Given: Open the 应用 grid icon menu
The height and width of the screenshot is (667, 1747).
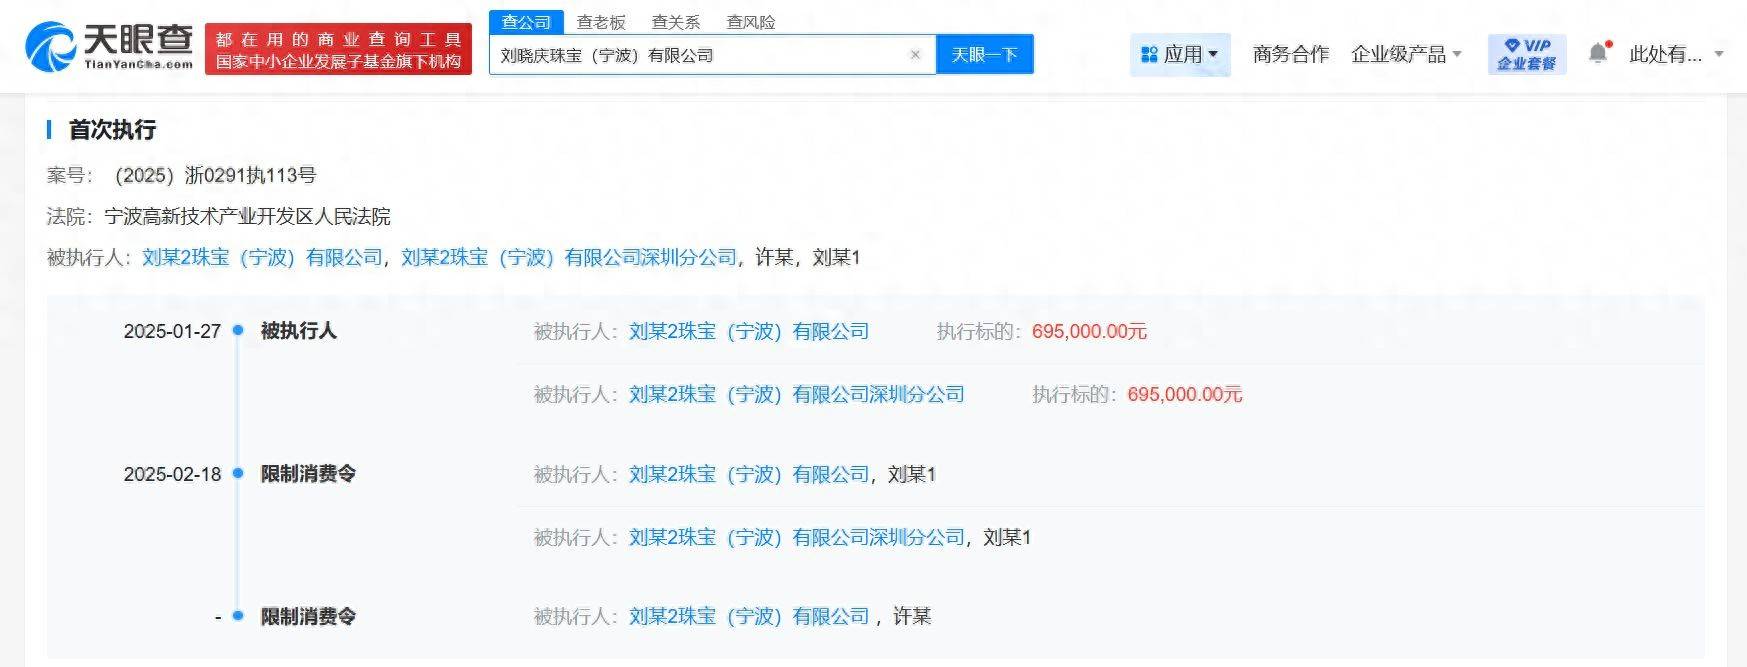Looking at the screenshot, I should click(x=1180, y=54).
